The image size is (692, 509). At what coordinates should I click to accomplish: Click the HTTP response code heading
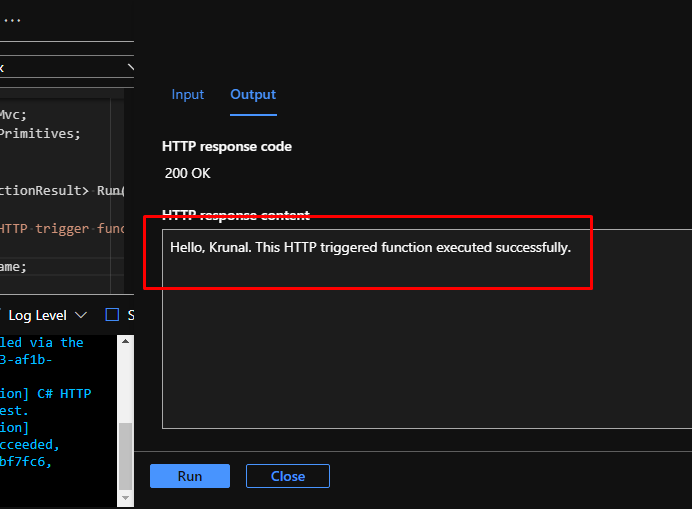(x=227, y=146)
